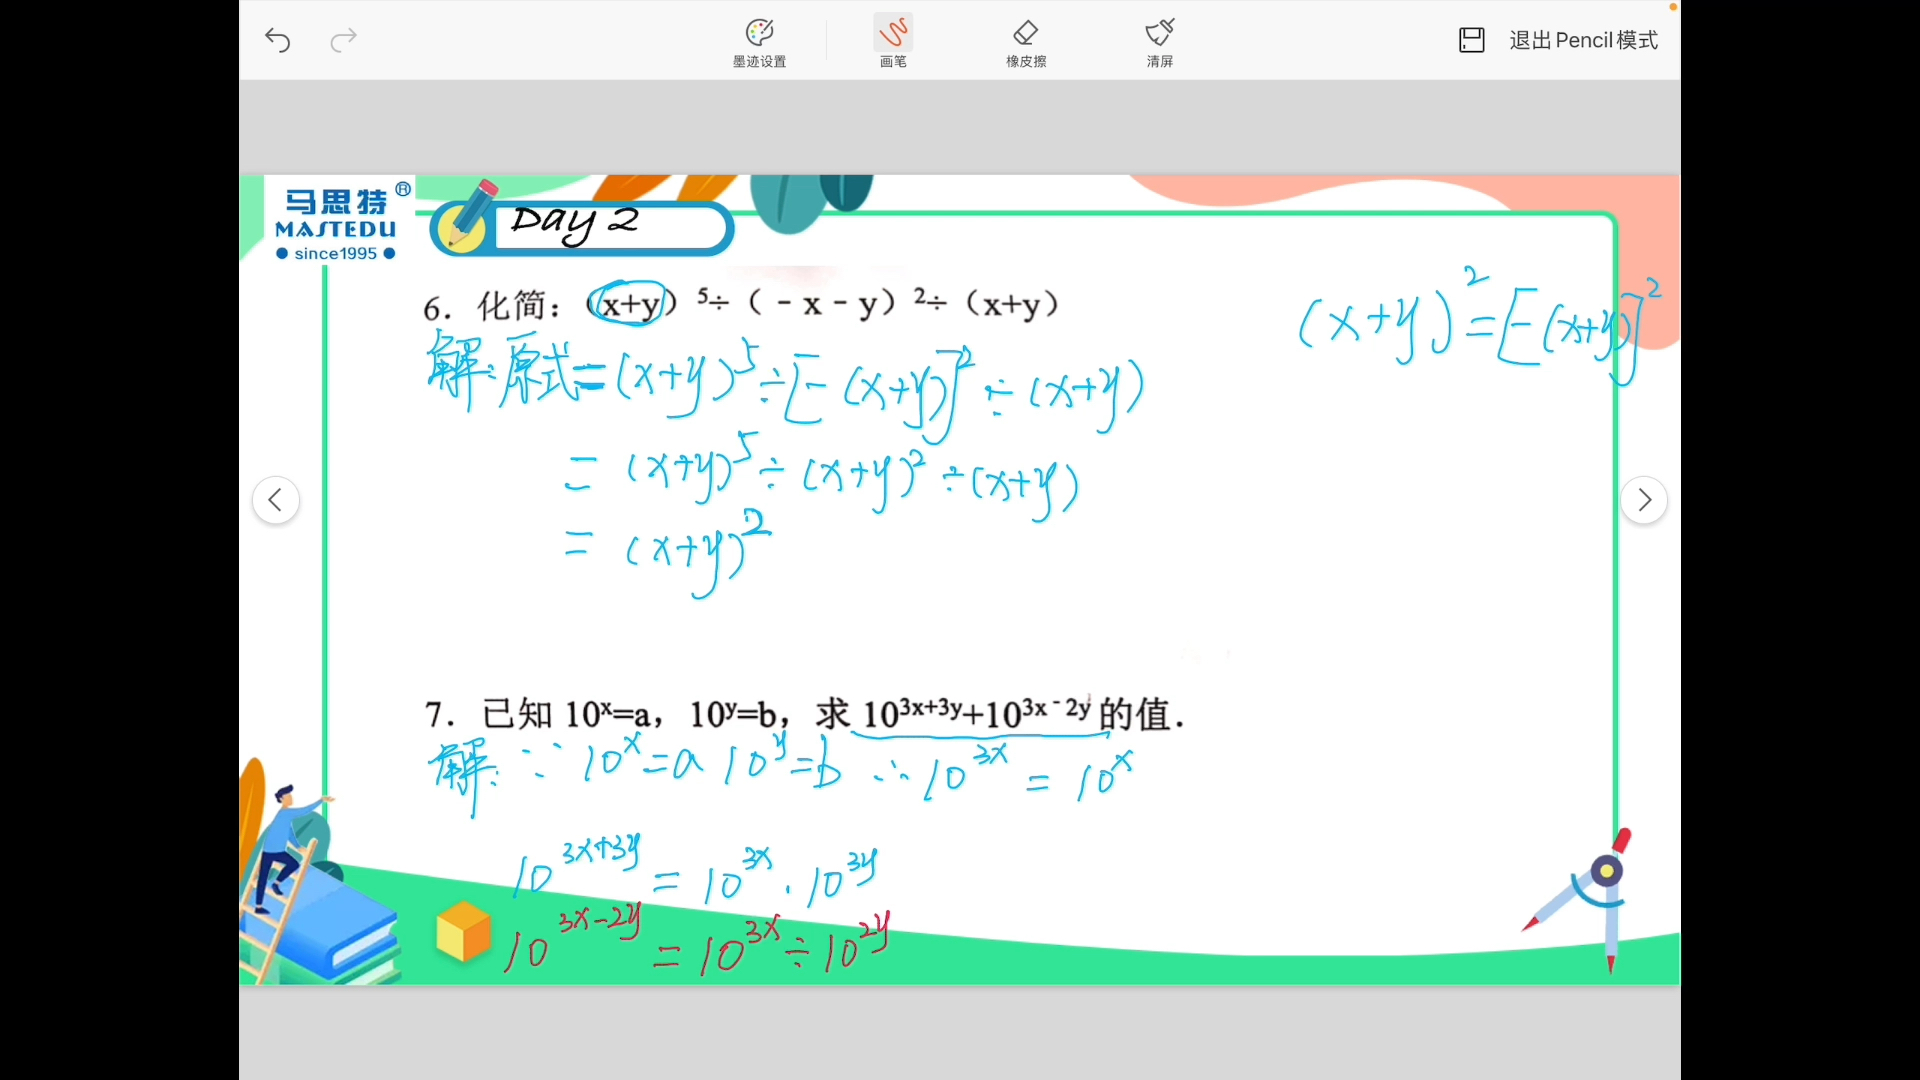
Task: Clear all annotations with the 清屏 broom
Action: tap(1159, 40)
